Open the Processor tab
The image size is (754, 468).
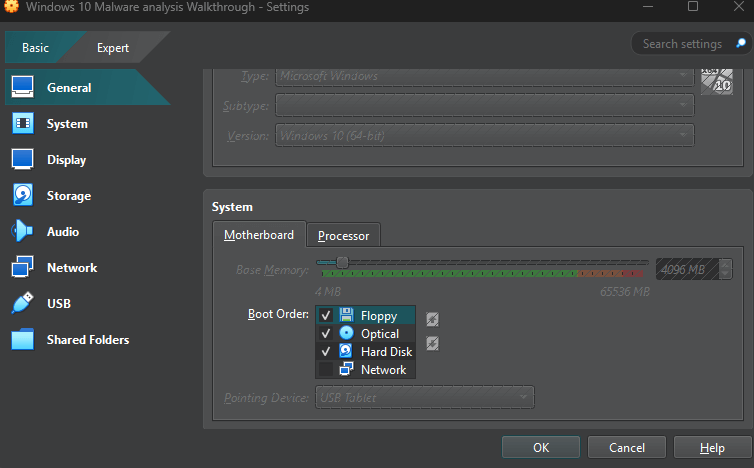click(x=343, y=236)
